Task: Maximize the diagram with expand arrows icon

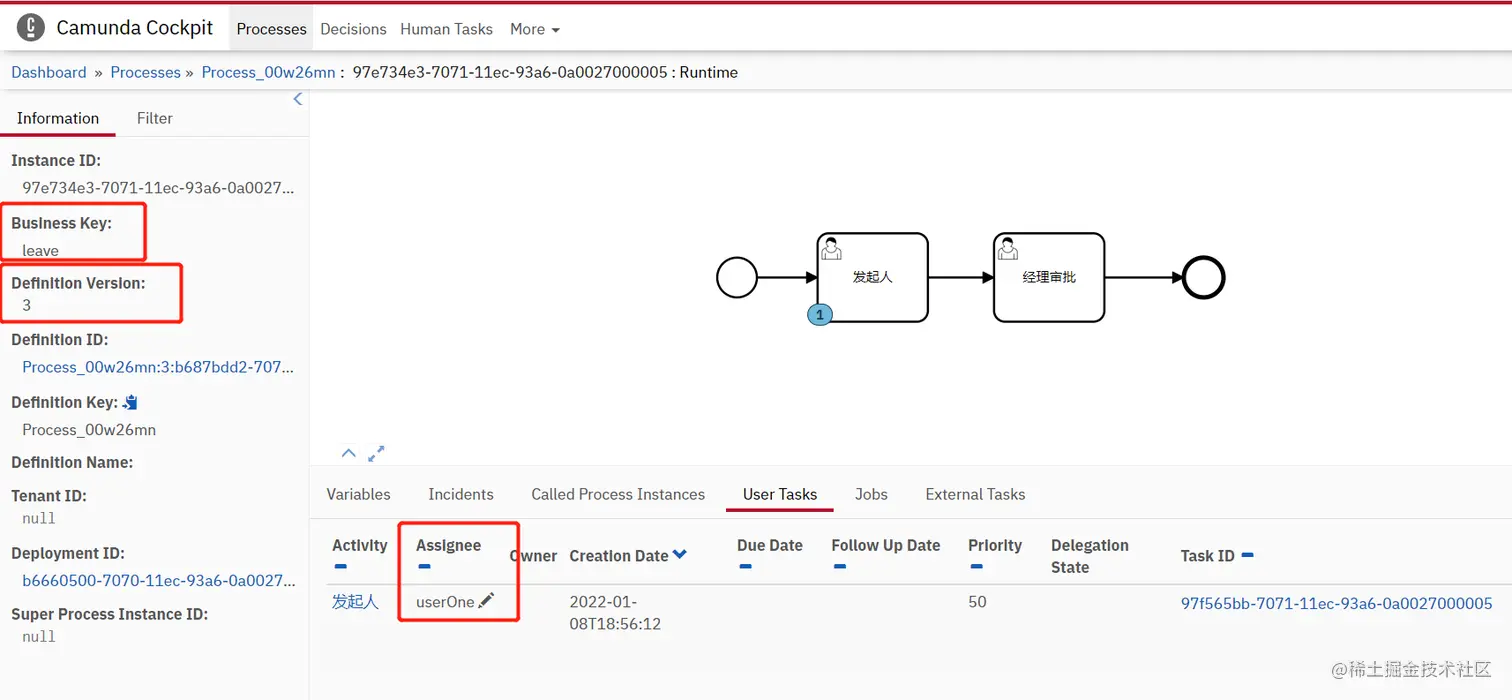Action: [376, 453]
